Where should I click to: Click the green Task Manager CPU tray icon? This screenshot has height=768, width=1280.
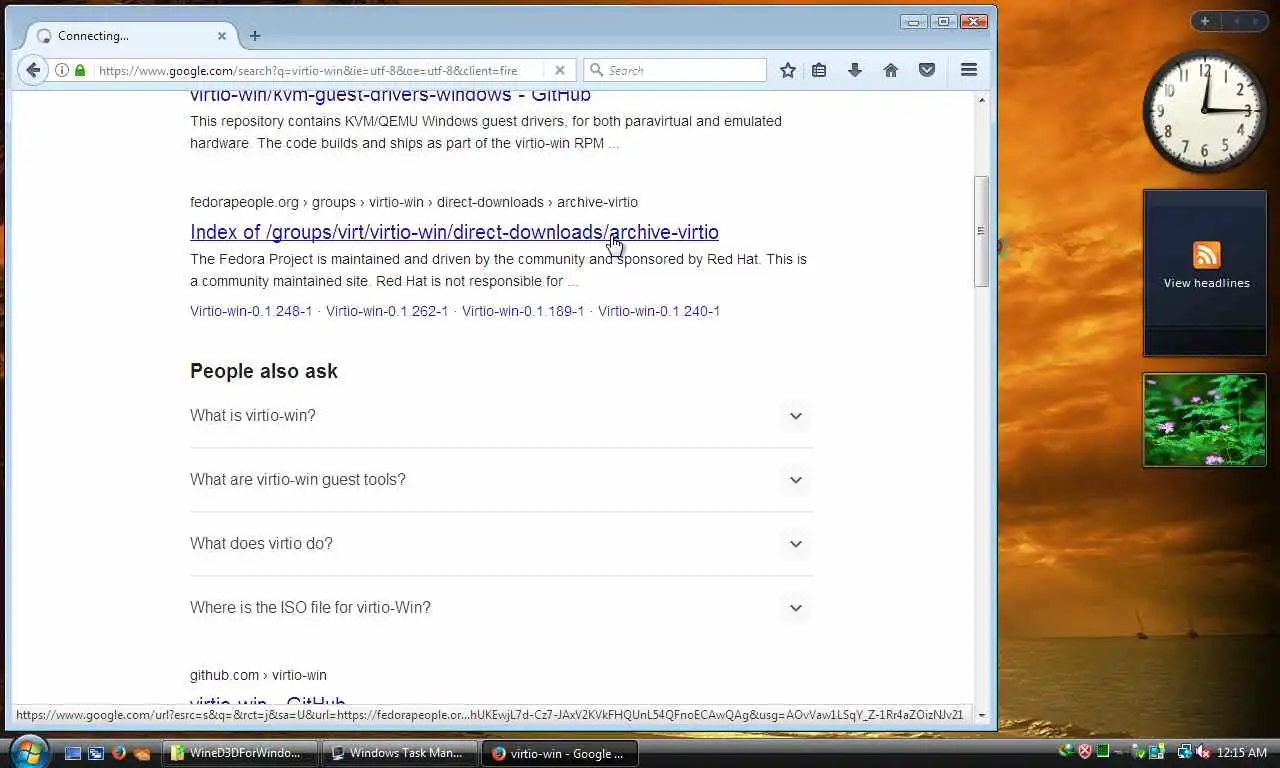point(1103,752)
